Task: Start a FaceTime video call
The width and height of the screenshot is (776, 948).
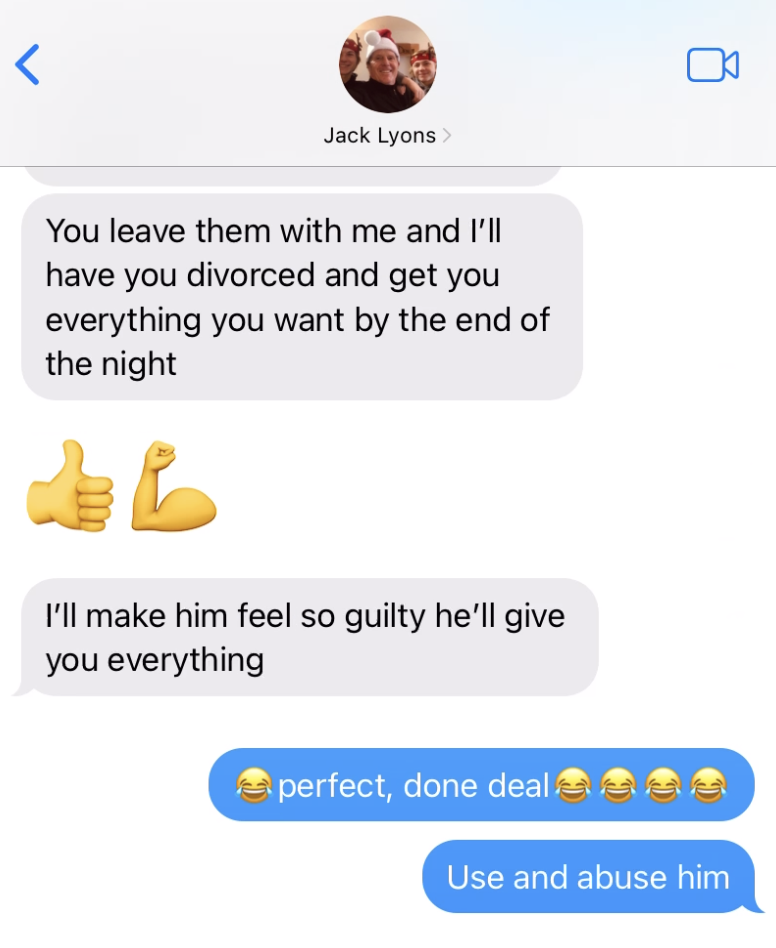Action: point(713,65)
